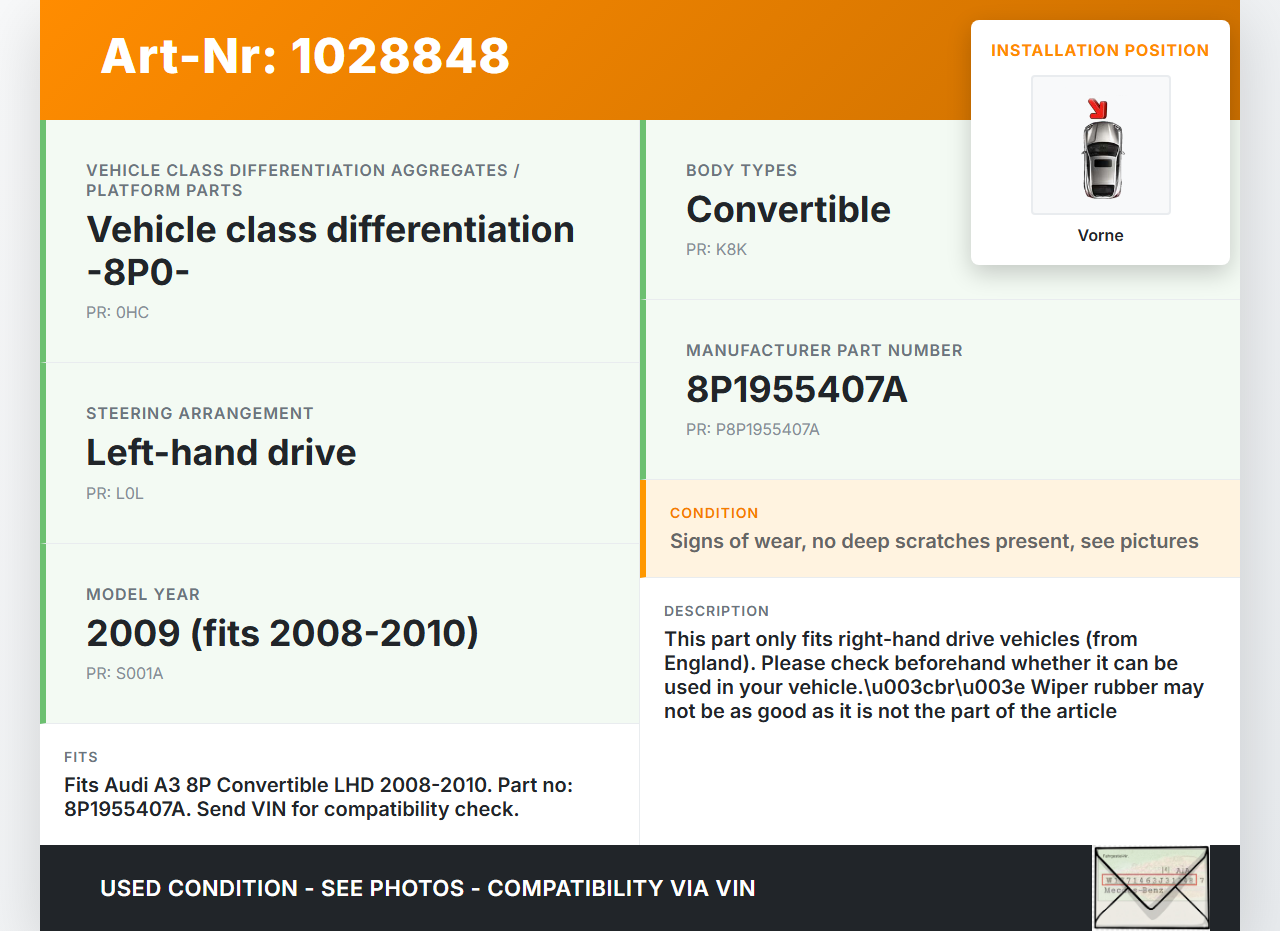
Task: Click the PR: S001A code
Action: point(124,673)
